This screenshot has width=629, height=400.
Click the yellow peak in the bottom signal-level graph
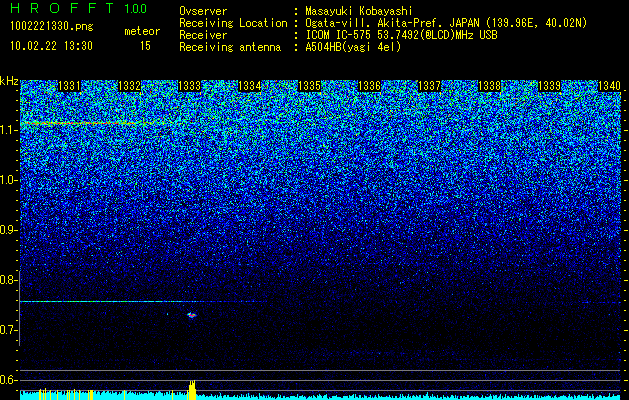coord(192,390)
